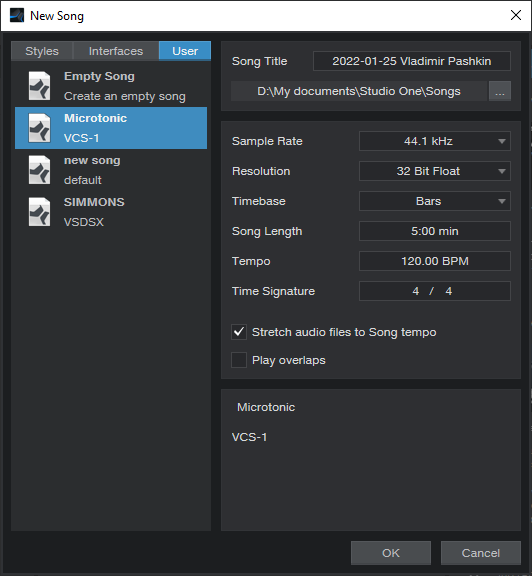Select the Empty Song template icon
This screenshot has height=576, width=532.
point(40,86)
